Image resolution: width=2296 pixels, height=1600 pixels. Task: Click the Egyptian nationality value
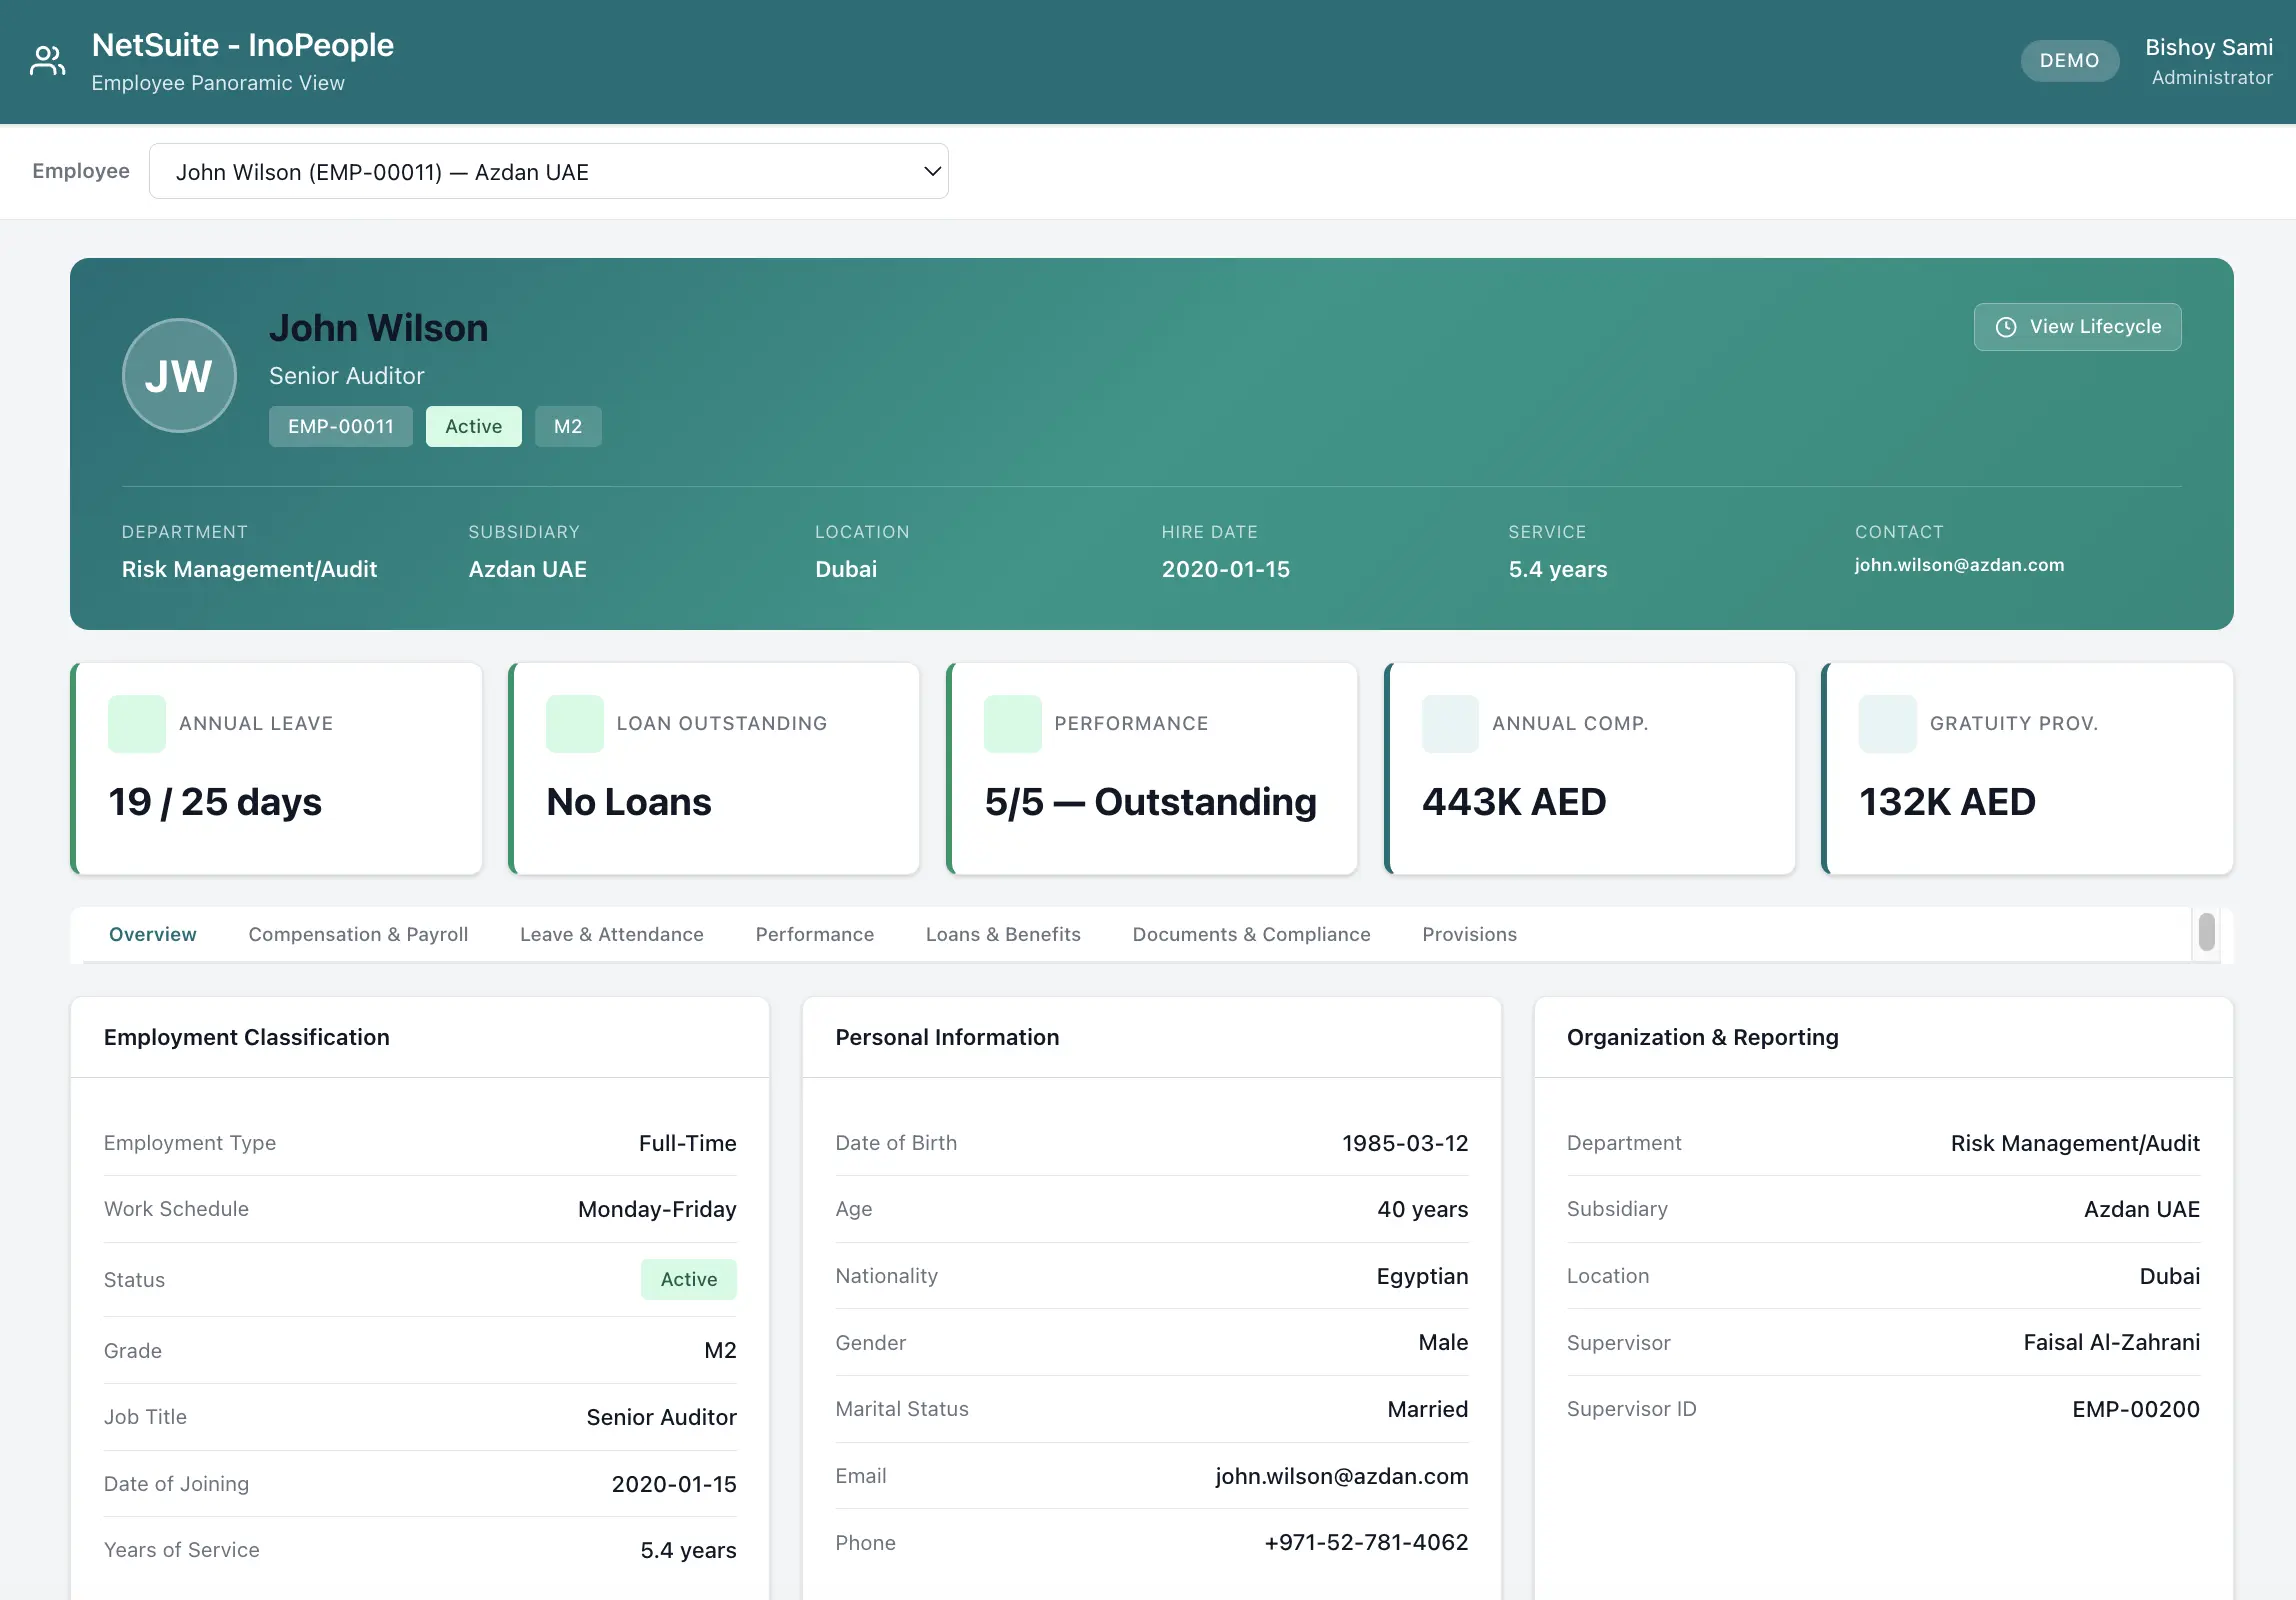pyautogui.click(x=1422, y=1276)
